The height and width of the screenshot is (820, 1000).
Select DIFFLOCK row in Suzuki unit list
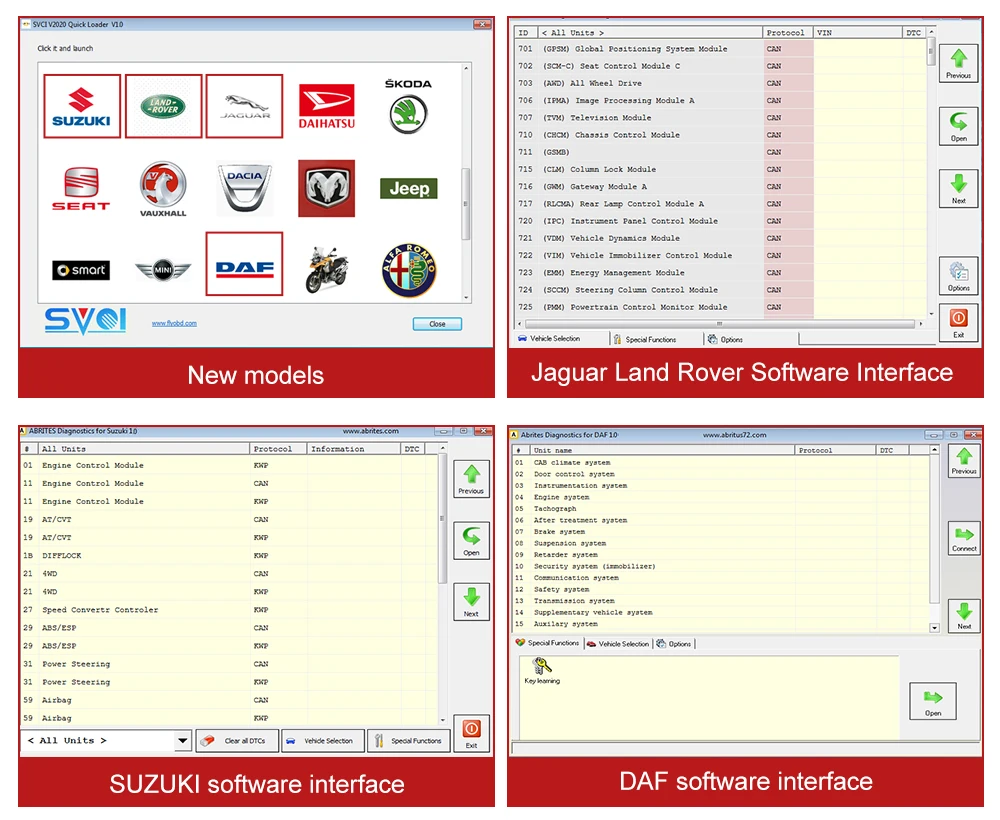coord(230,556)
